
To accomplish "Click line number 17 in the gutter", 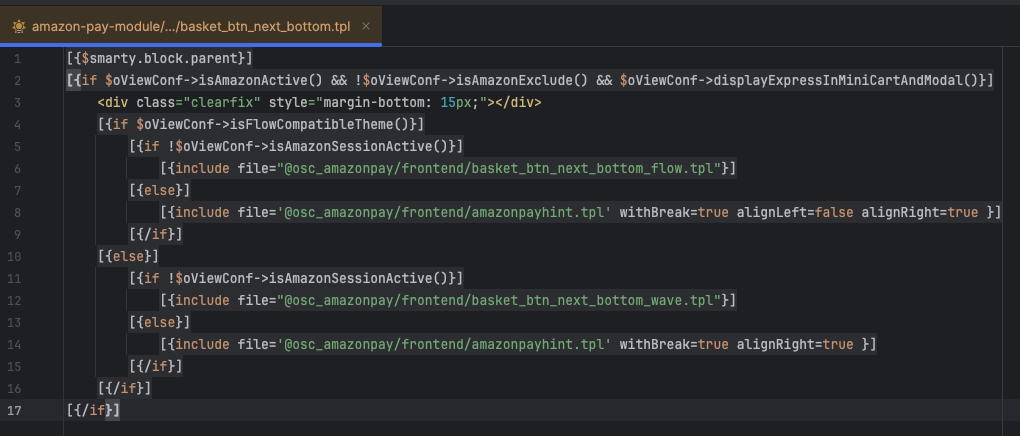I will tap(16, 410).
